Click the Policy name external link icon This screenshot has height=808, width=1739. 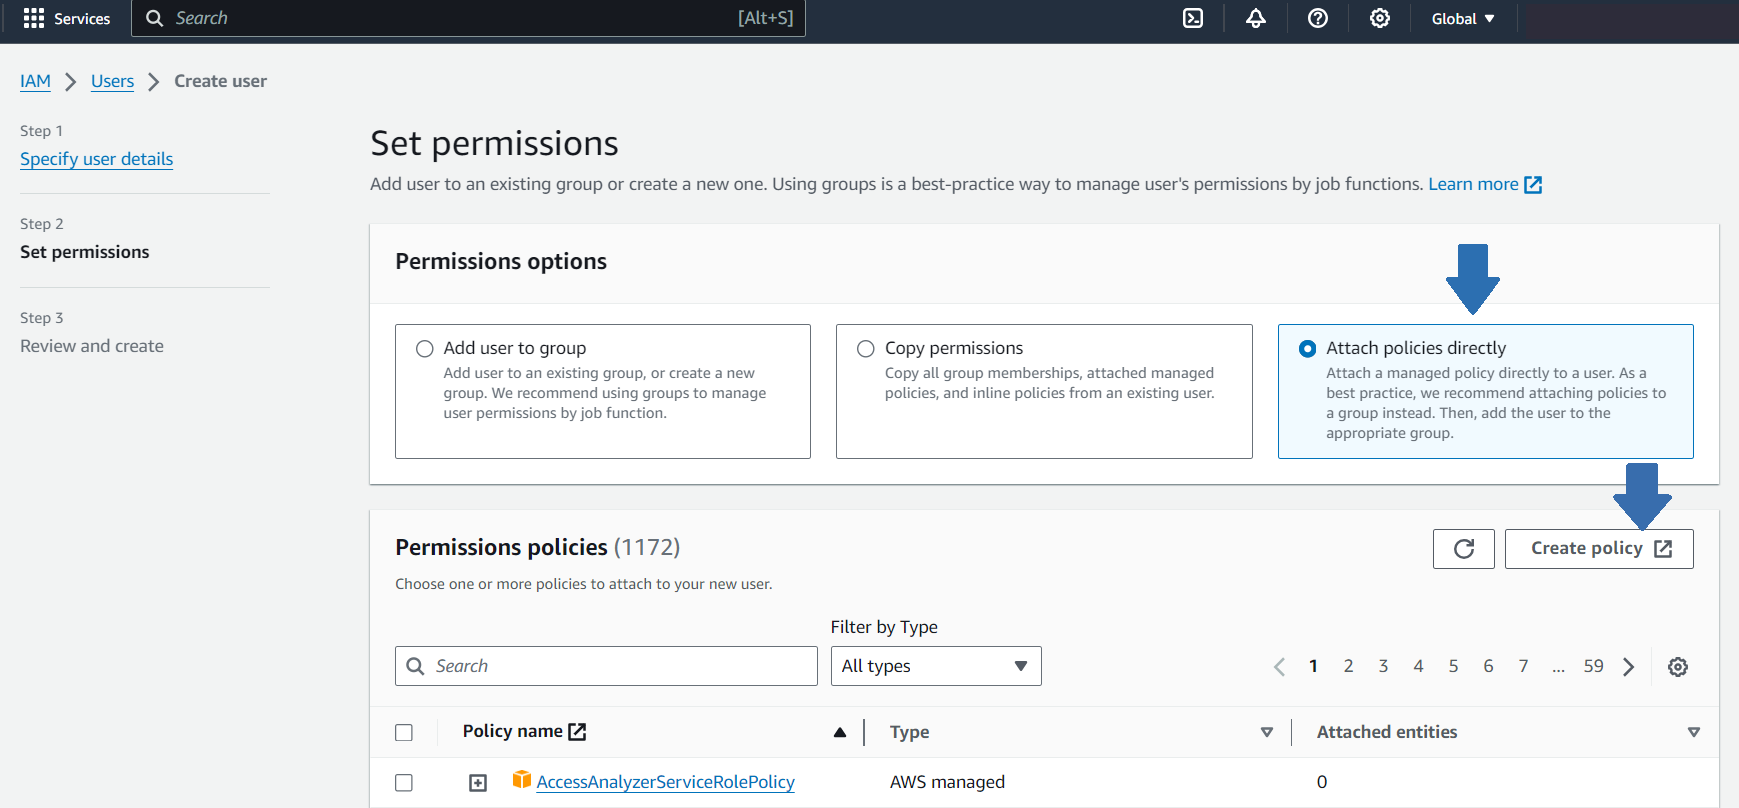577,732
